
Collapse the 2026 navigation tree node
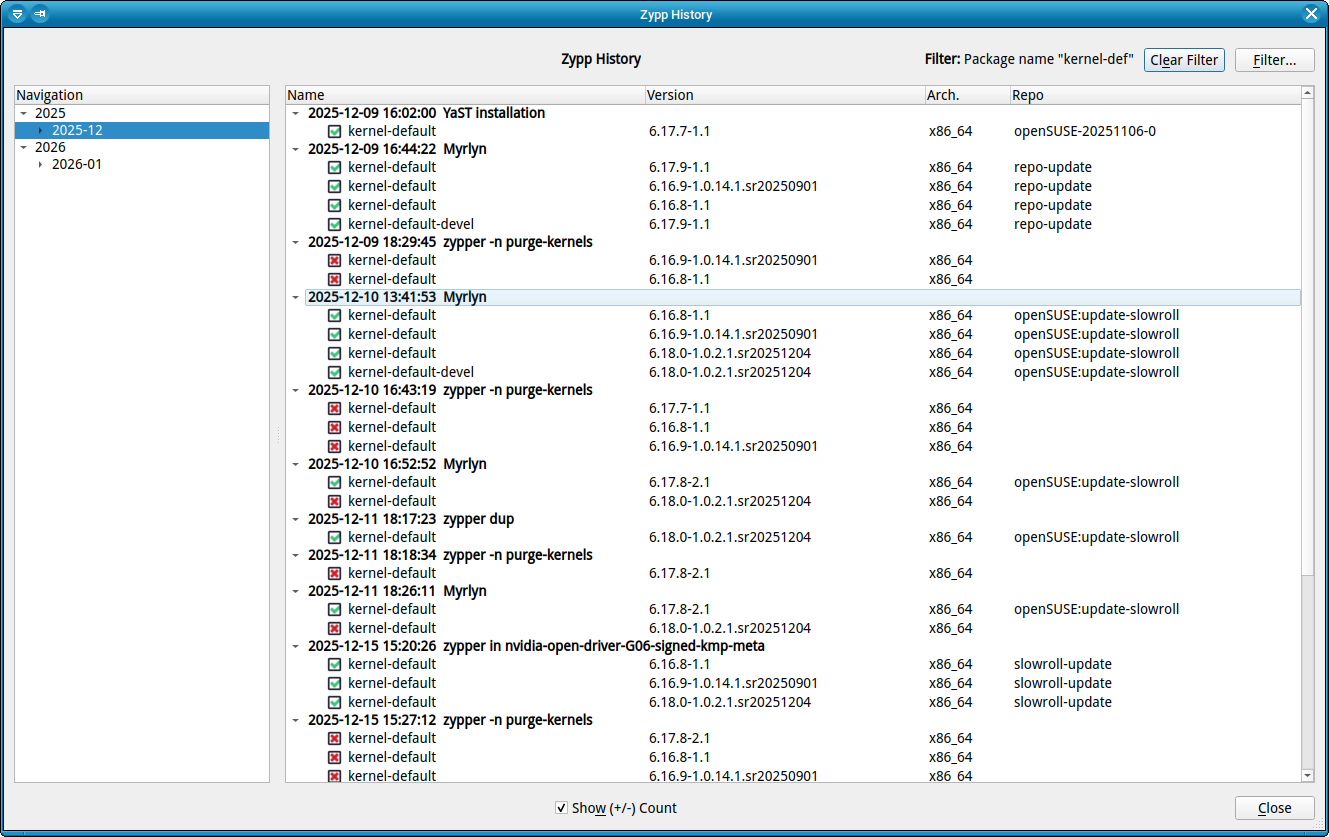[23, 147]
